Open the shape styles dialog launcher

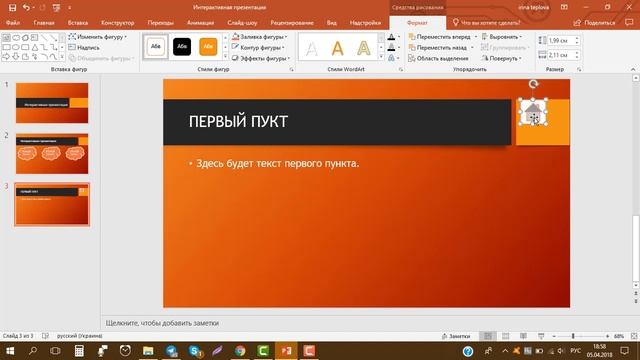click(291, 70)
